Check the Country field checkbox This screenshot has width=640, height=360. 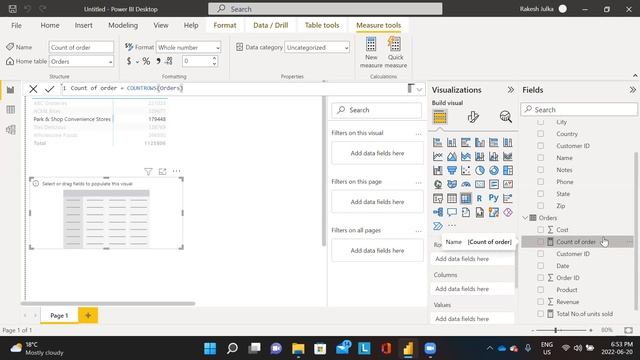[540, 134]
